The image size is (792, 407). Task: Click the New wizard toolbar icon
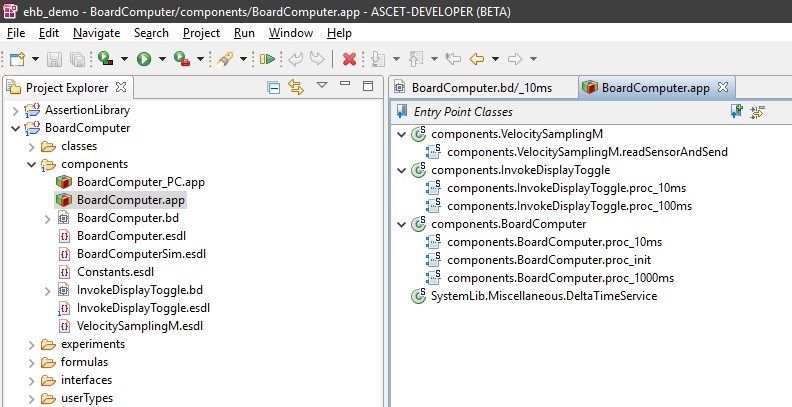click(17, 59)
